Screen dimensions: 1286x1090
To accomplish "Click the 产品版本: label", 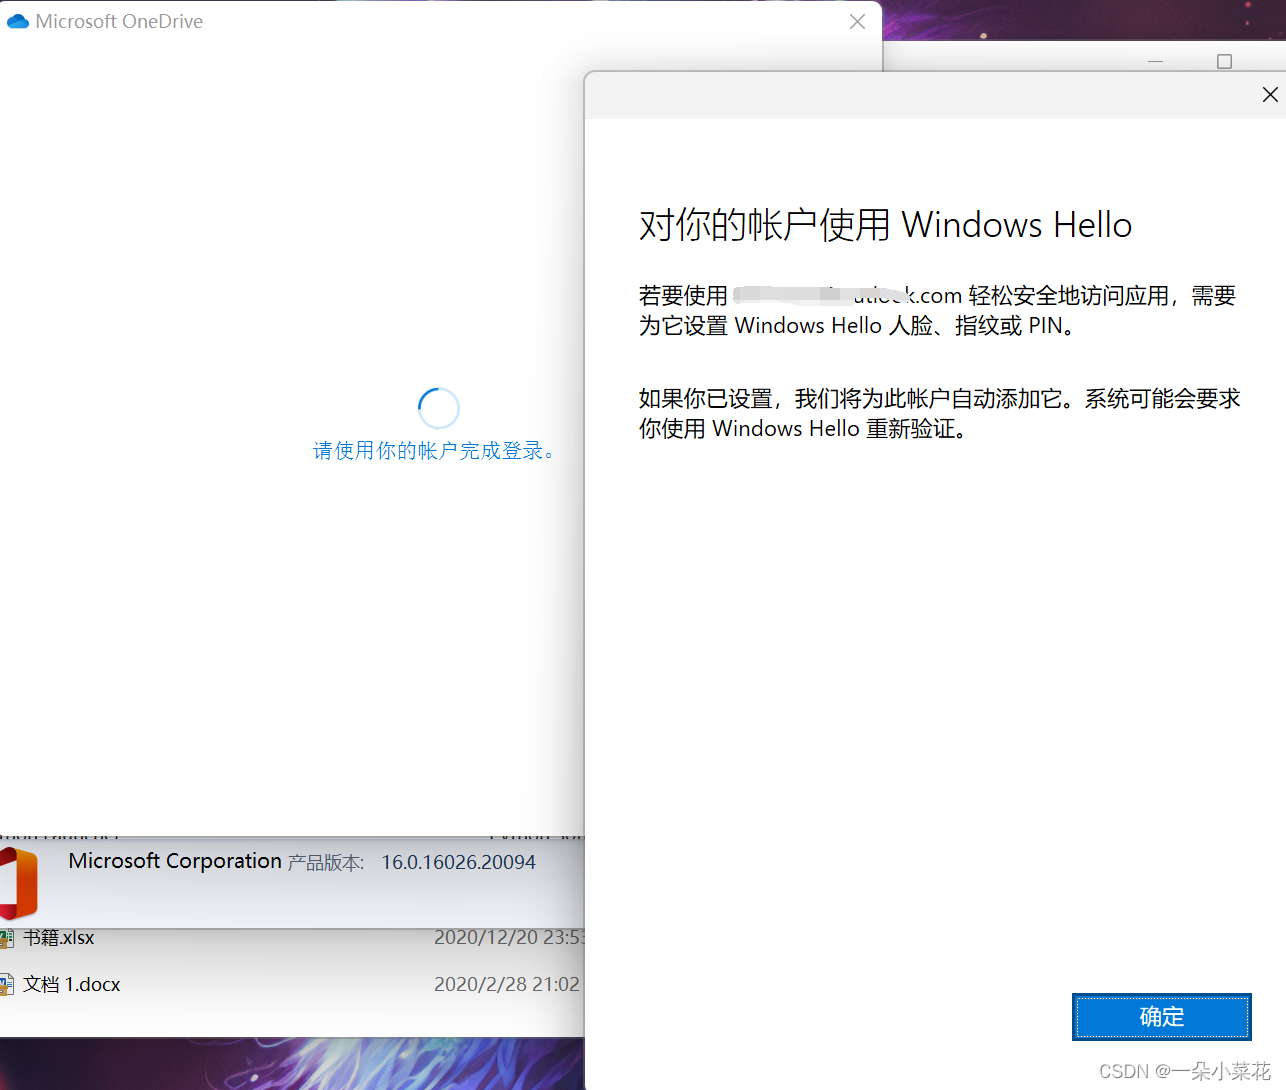I will [x=326, y=863].
